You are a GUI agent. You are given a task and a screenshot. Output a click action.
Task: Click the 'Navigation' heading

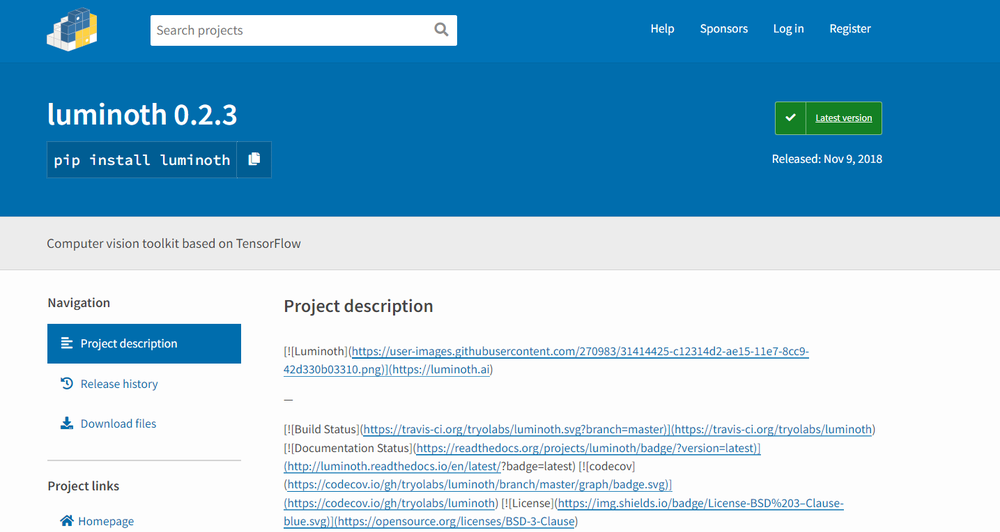[x=78, y=303]
